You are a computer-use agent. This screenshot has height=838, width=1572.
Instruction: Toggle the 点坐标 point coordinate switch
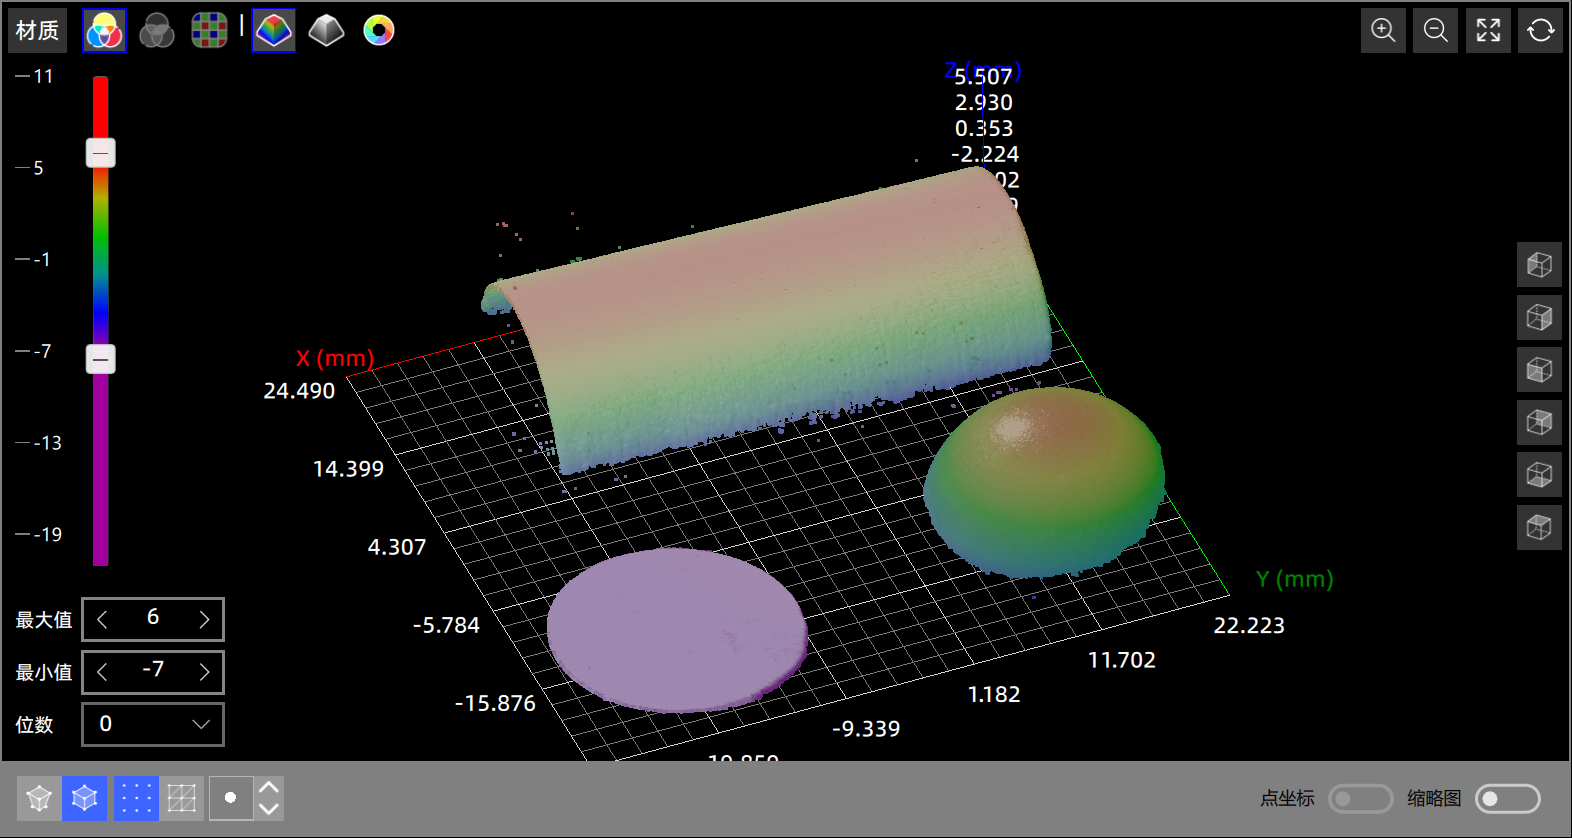point(1360,799)
